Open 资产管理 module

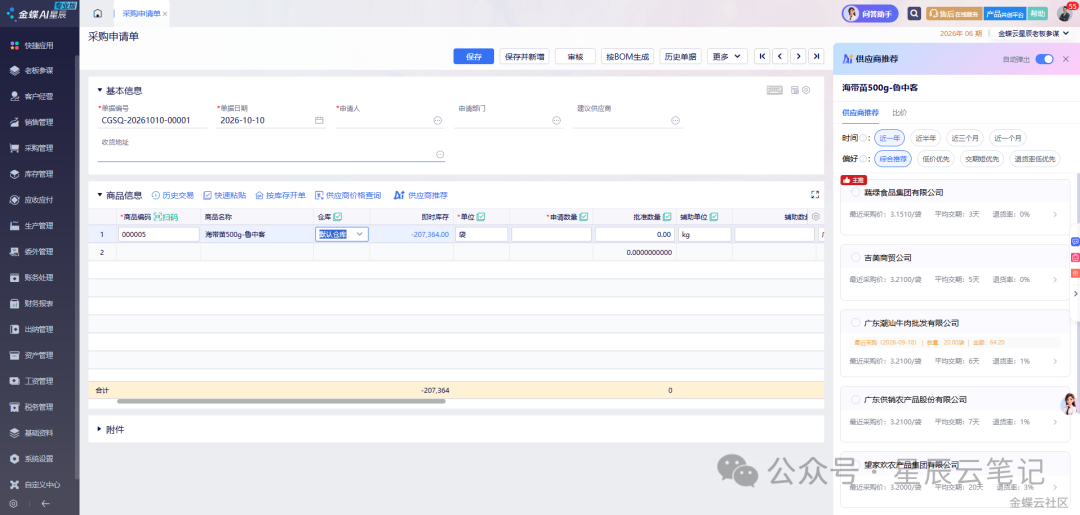coord(40,356)
